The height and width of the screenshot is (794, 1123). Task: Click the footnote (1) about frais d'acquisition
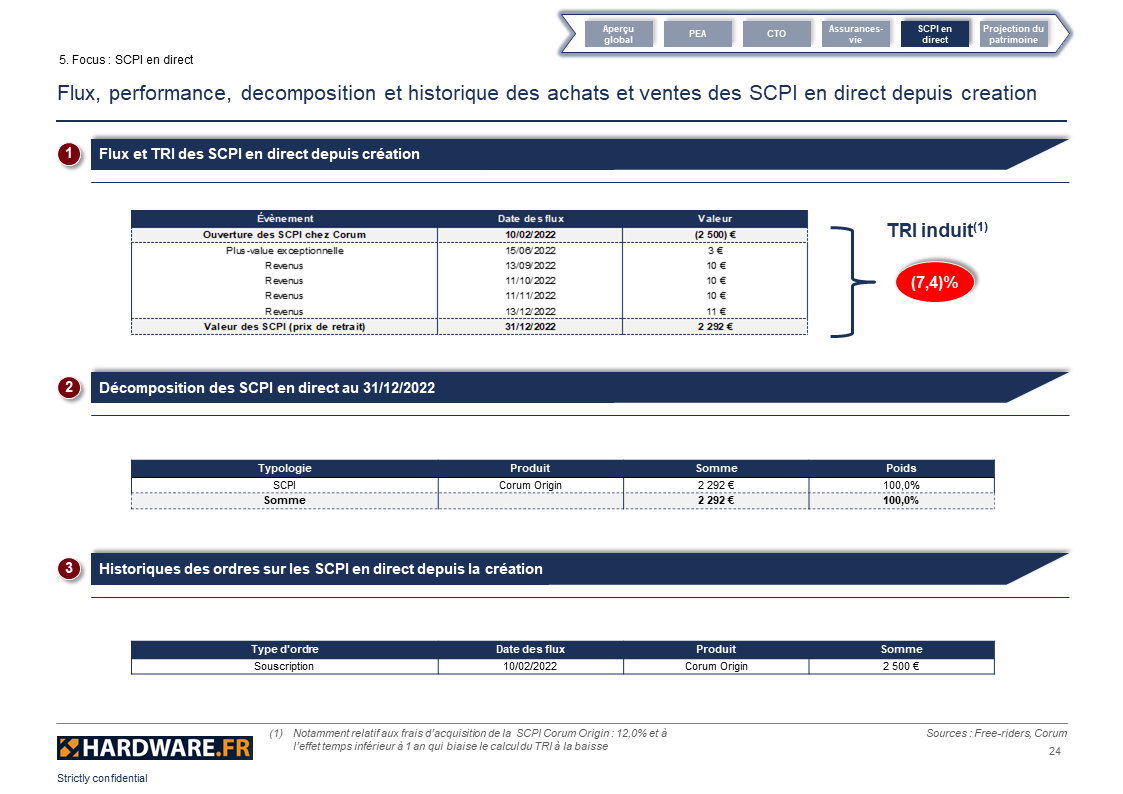click(468, 740)
